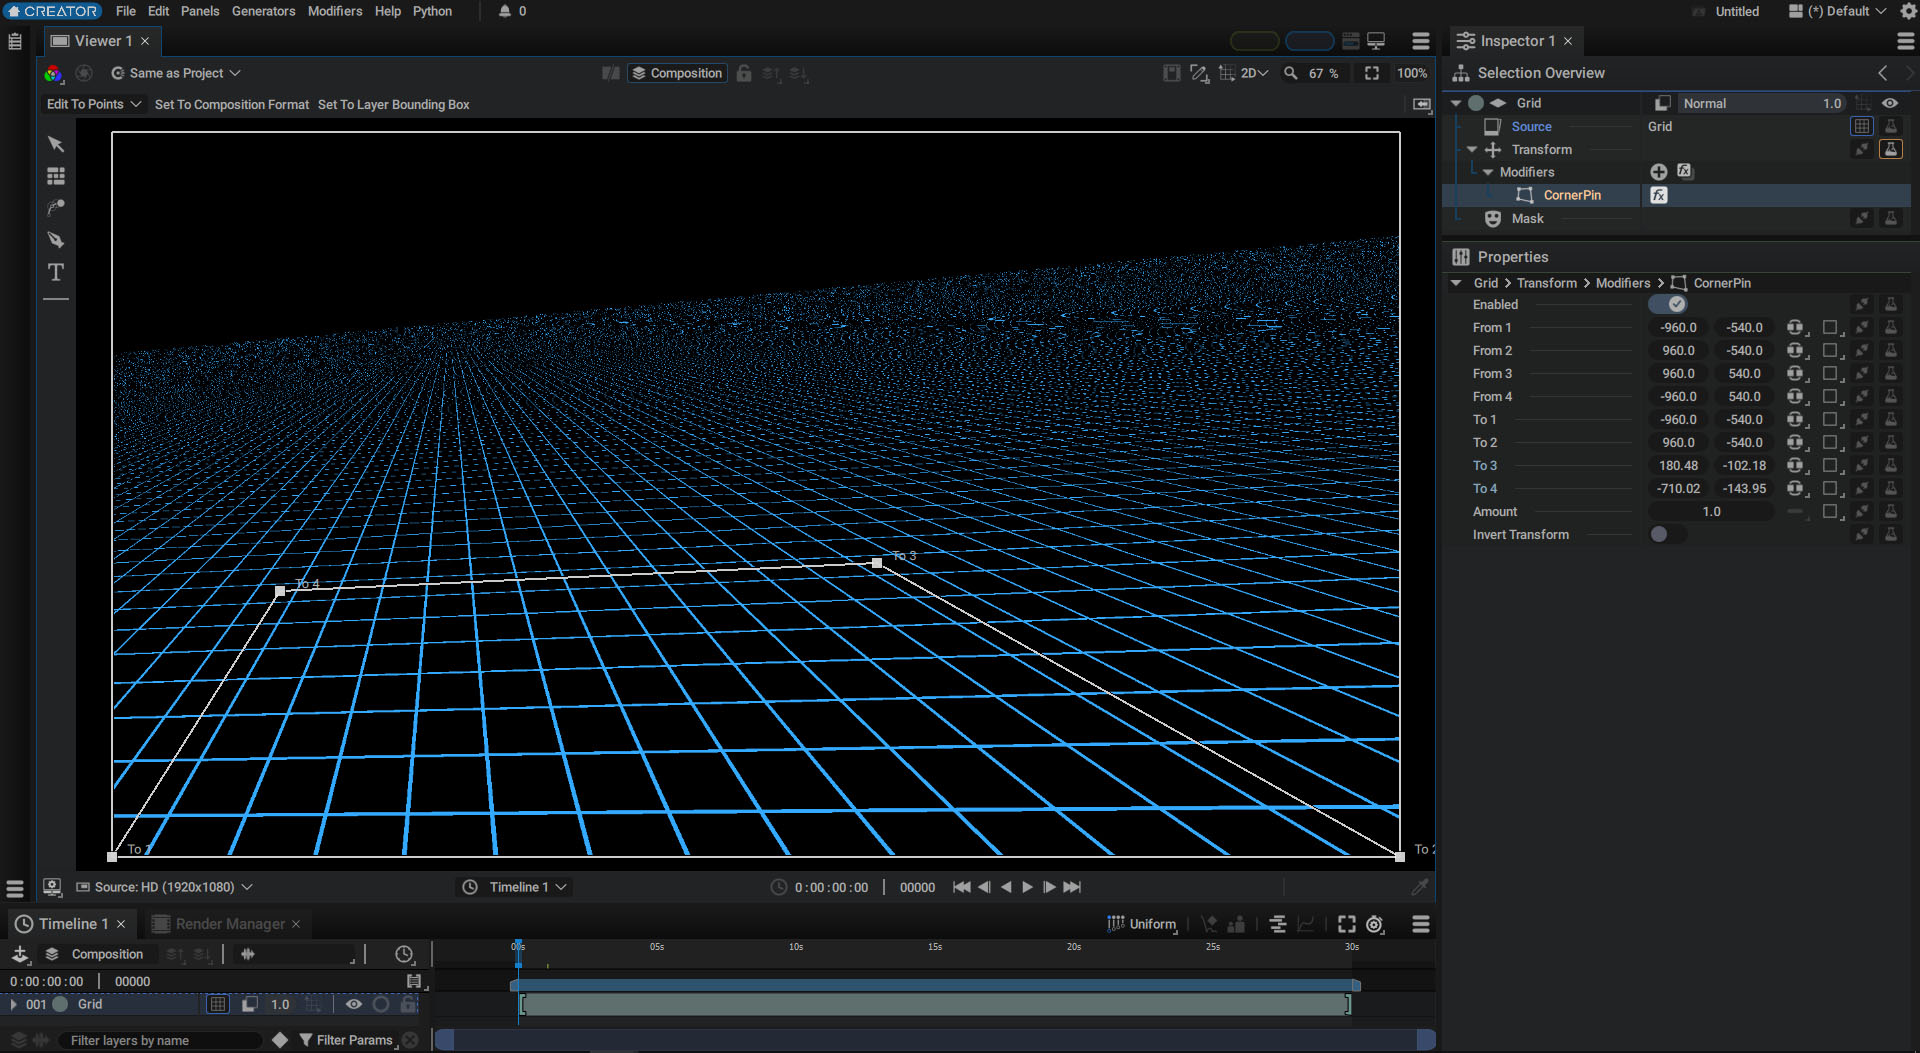1920x1053 pixels.
Task: Click the 100% zoom button
Action: click(1412, 73)
